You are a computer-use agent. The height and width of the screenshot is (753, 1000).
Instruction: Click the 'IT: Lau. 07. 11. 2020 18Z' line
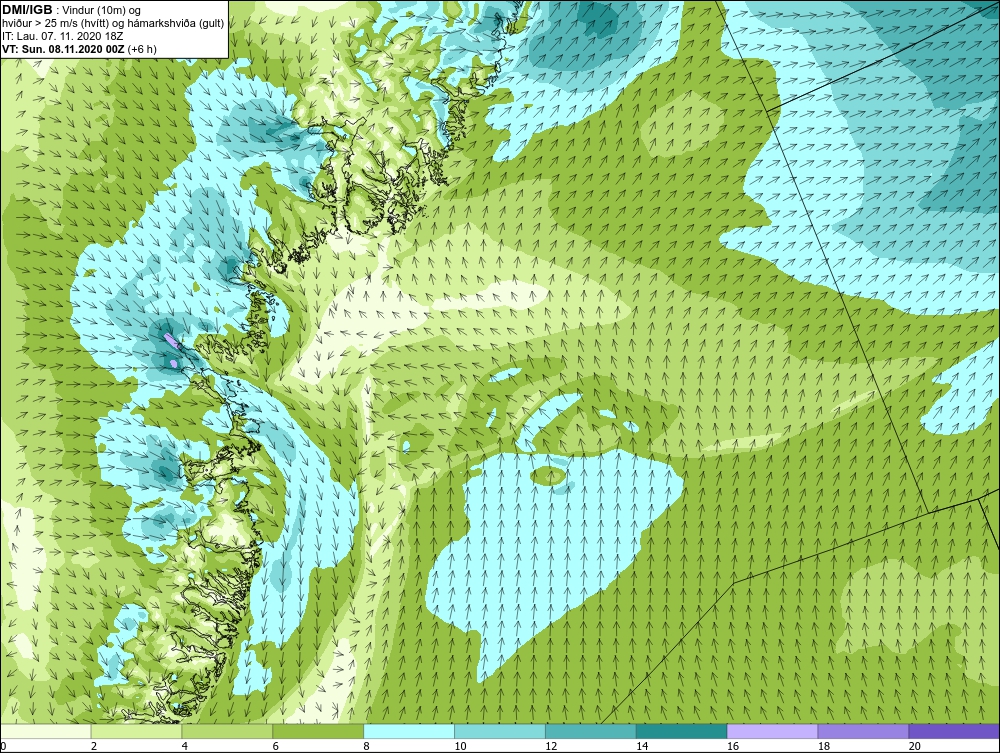coord(61,36)
